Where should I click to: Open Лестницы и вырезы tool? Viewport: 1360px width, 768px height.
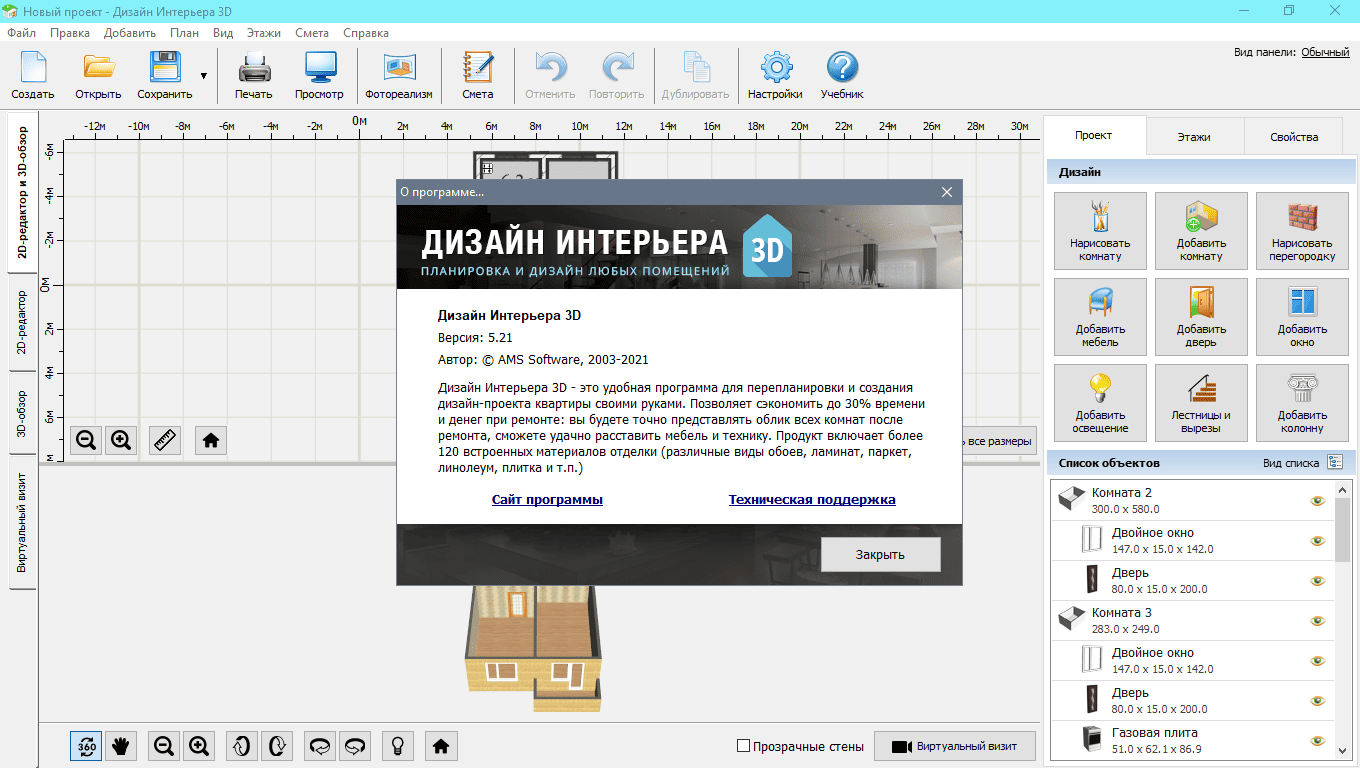1201,403
